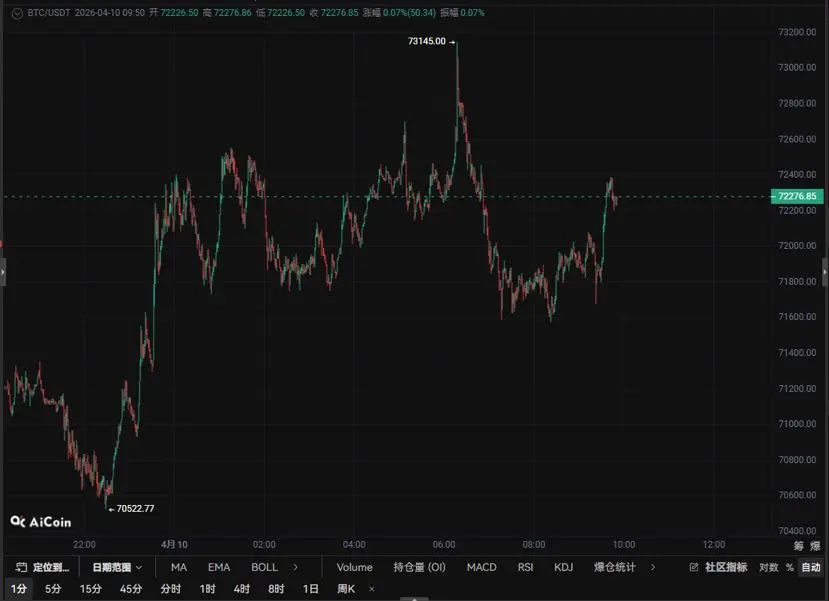Click the 10:00 time axis label

coord(624,544)
